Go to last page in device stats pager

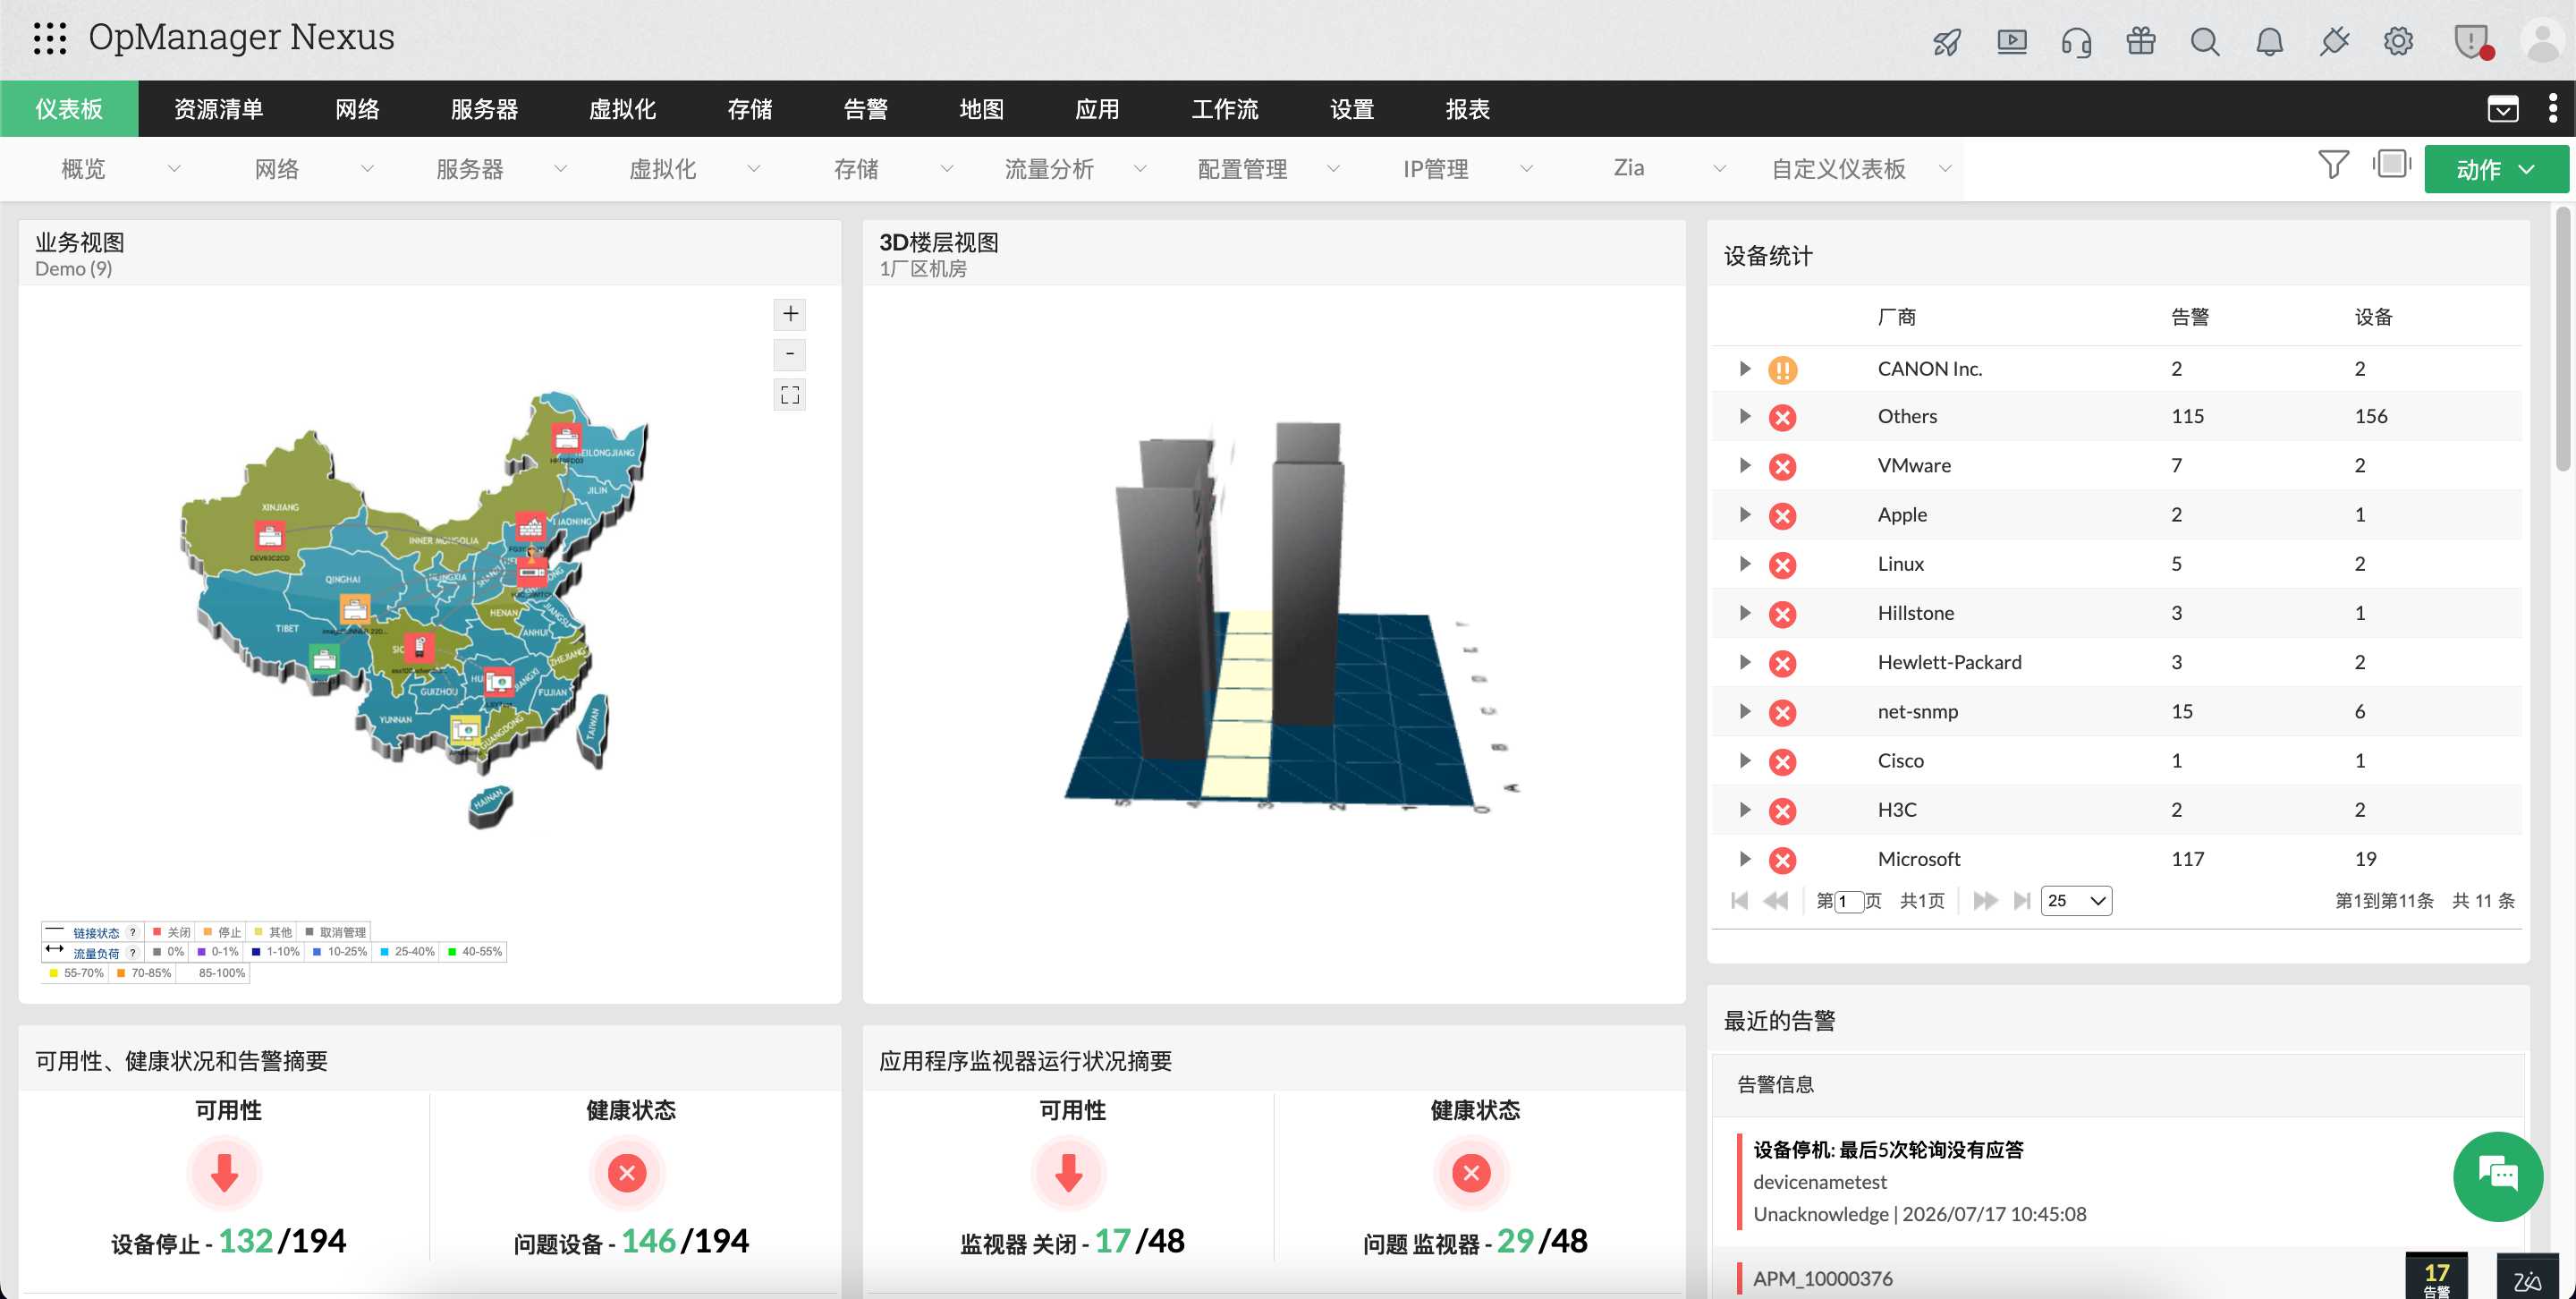coord(2022,901)
